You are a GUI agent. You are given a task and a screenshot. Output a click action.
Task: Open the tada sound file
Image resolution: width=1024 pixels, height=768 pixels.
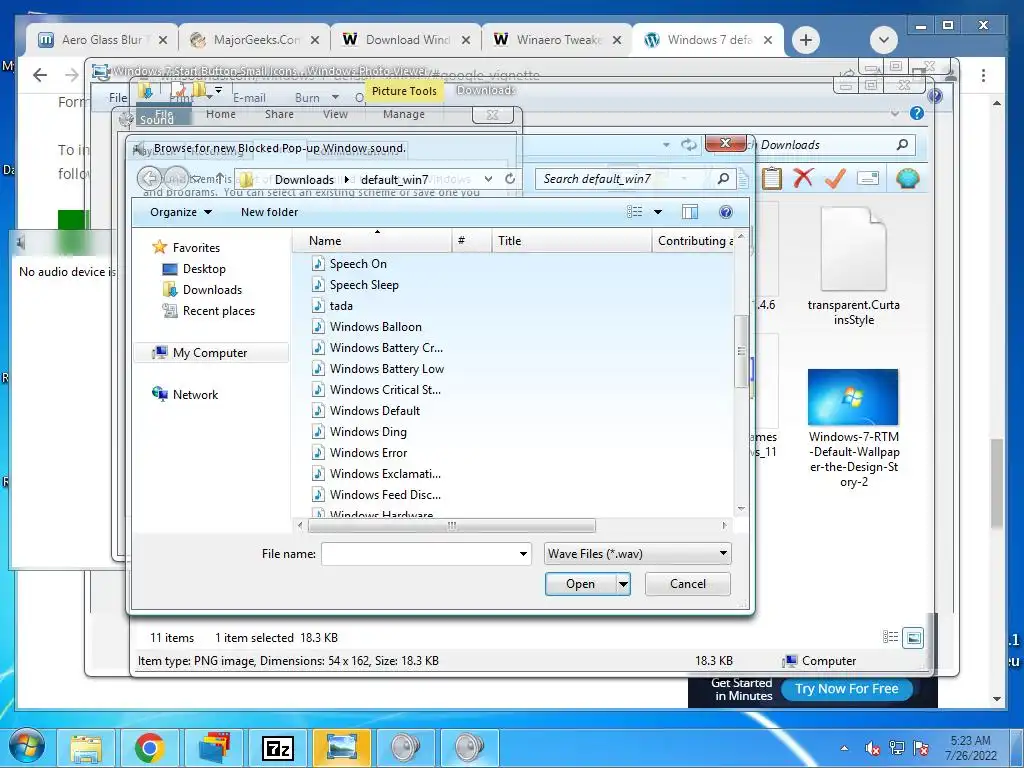(x=341, y=306)
